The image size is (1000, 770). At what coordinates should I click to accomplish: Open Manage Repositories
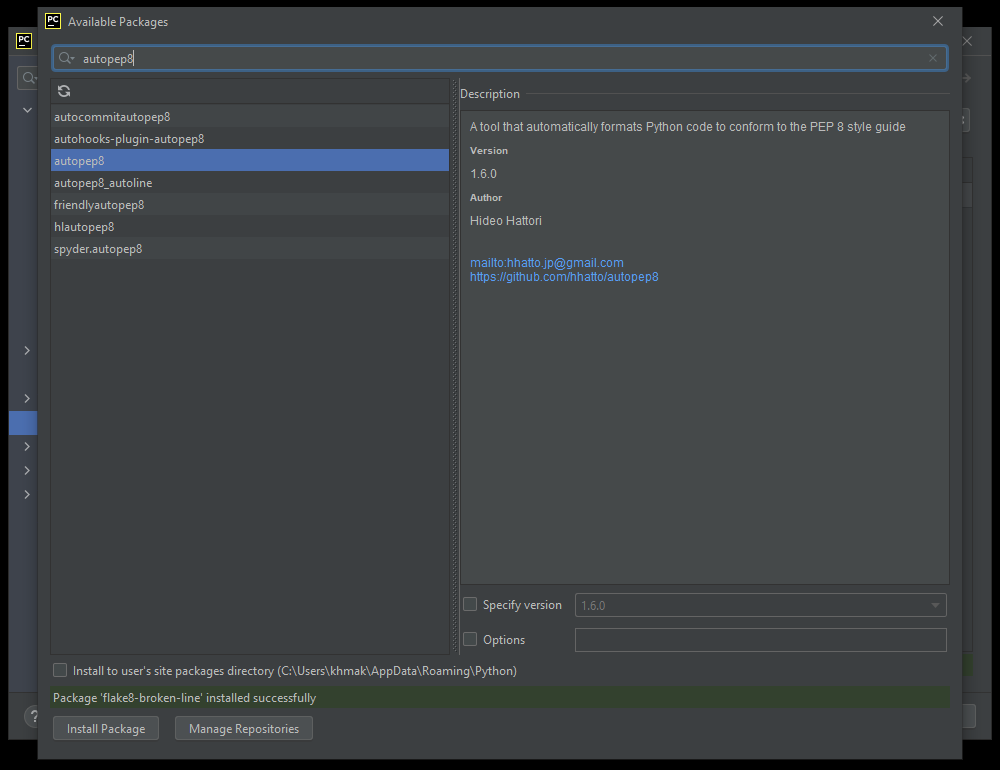[x=244, y=729]
